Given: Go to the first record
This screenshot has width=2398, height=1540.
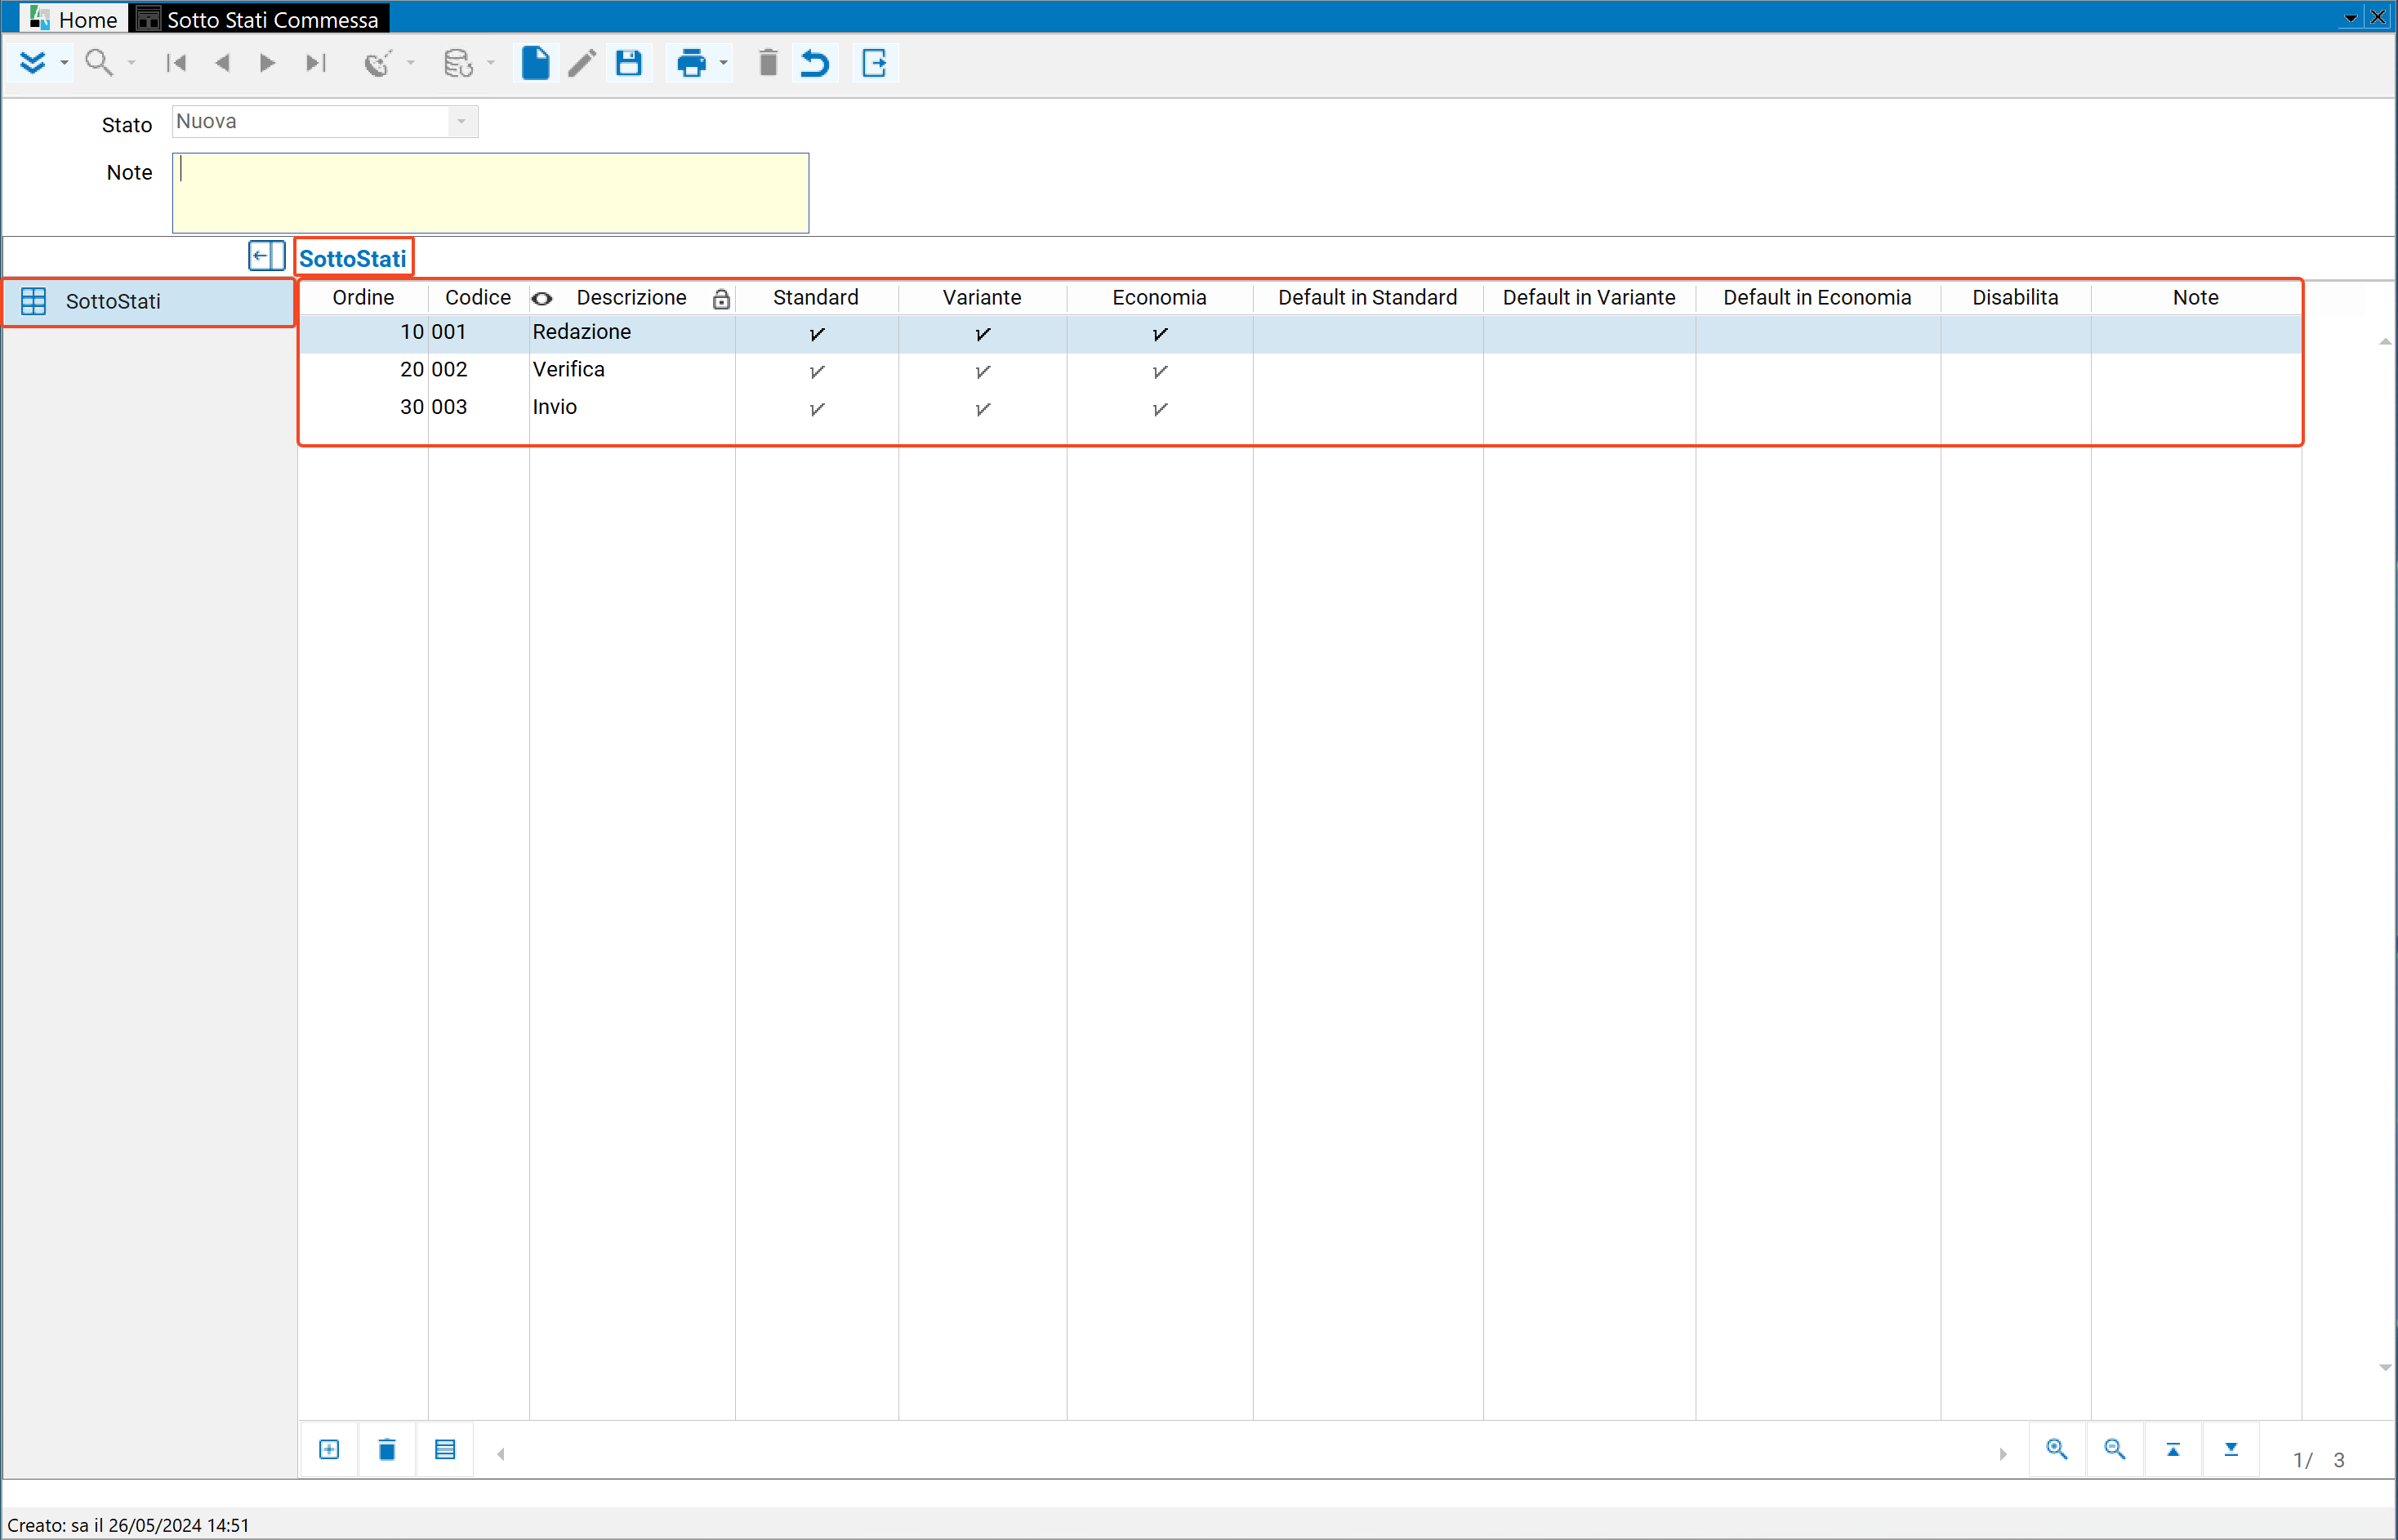Looking at the screenshot, I should [176, 63].
